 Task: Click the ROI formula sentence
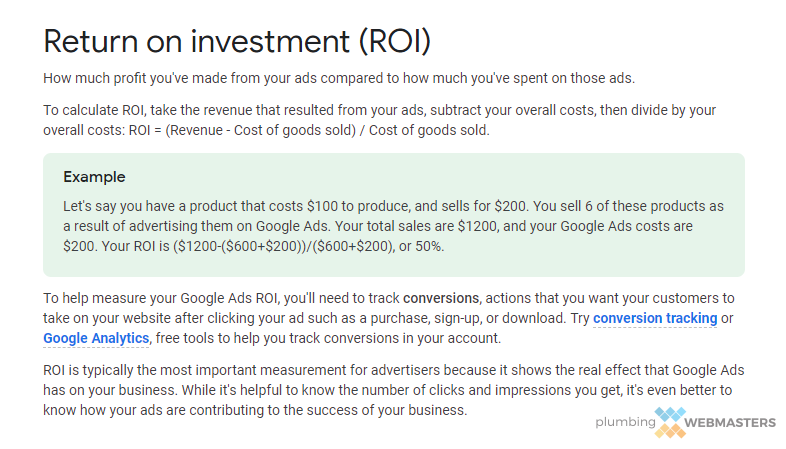[x=309, y=130]
